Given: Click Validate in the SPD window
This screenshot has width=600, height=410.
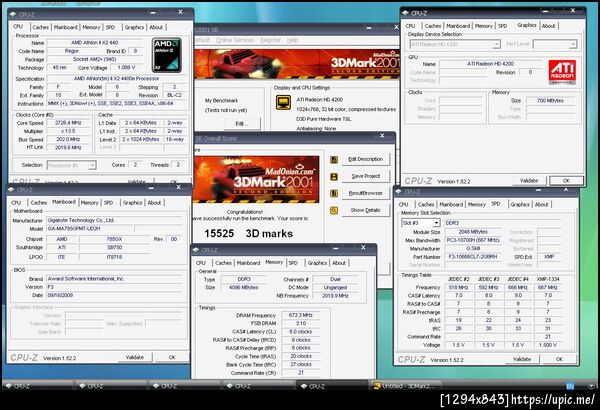Looking at the screenshot, I should point(522,359).
